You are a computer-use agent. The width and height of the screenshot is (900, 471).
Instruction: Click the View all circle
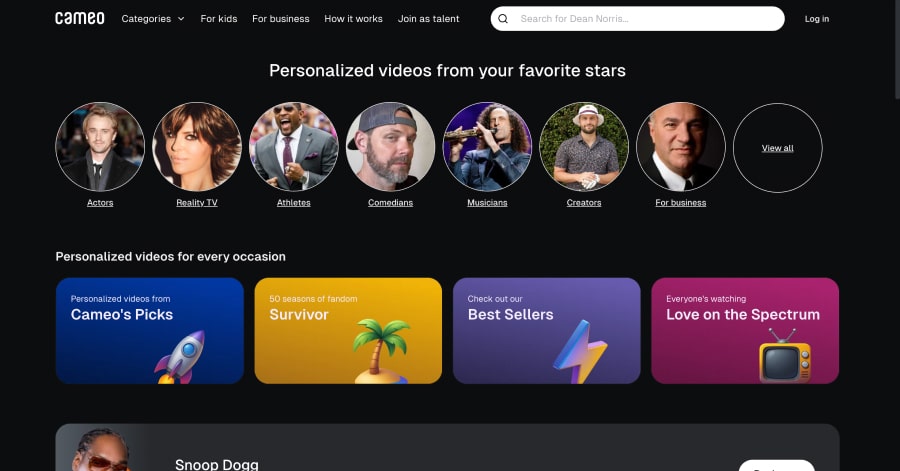(x=778, y=147)
